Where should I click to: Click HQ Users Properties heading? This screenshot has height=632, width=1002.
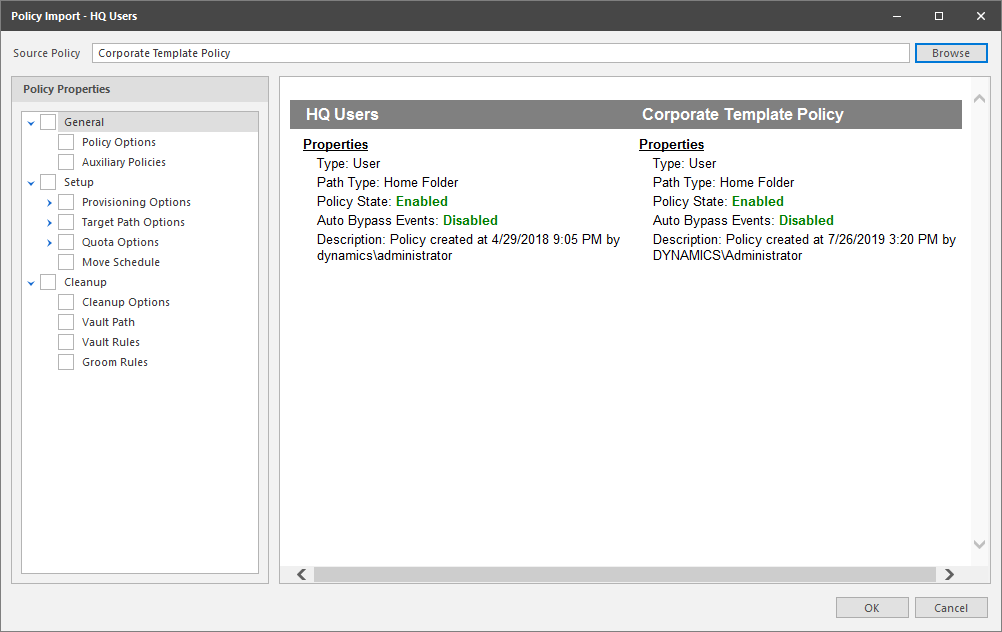335,144
